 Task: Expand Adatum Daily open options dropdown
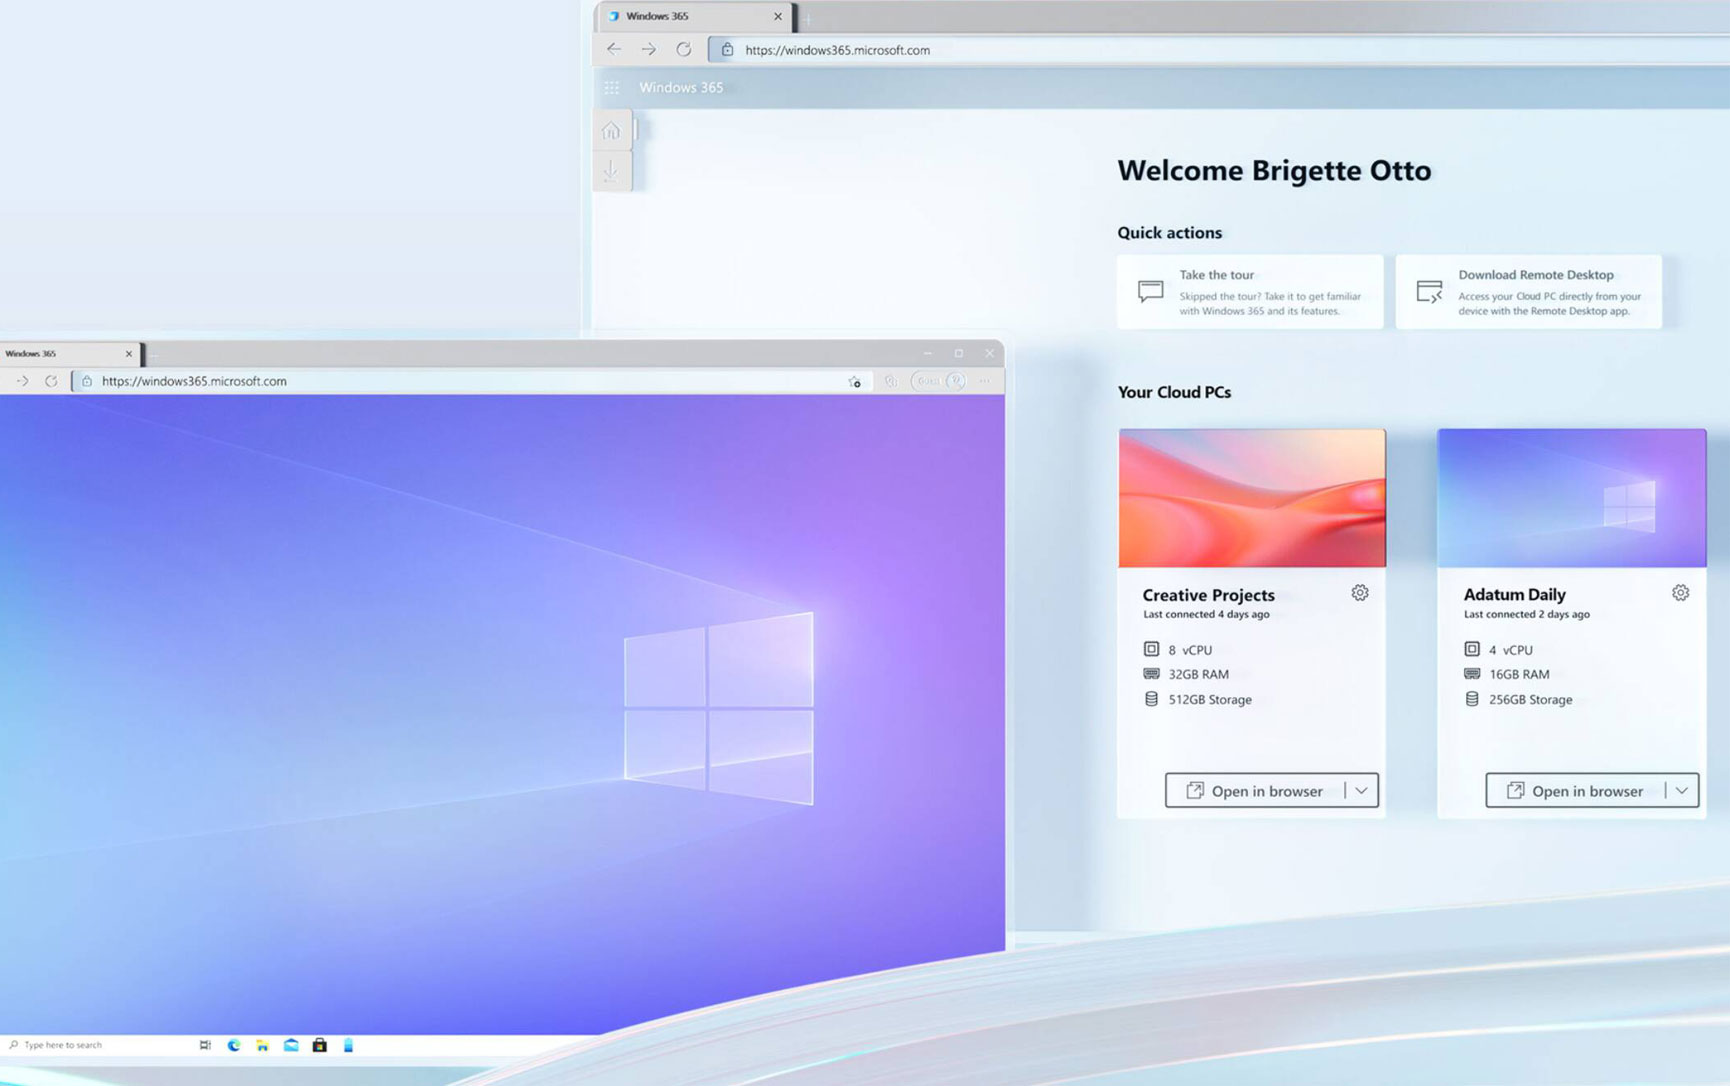(1682, 791)
